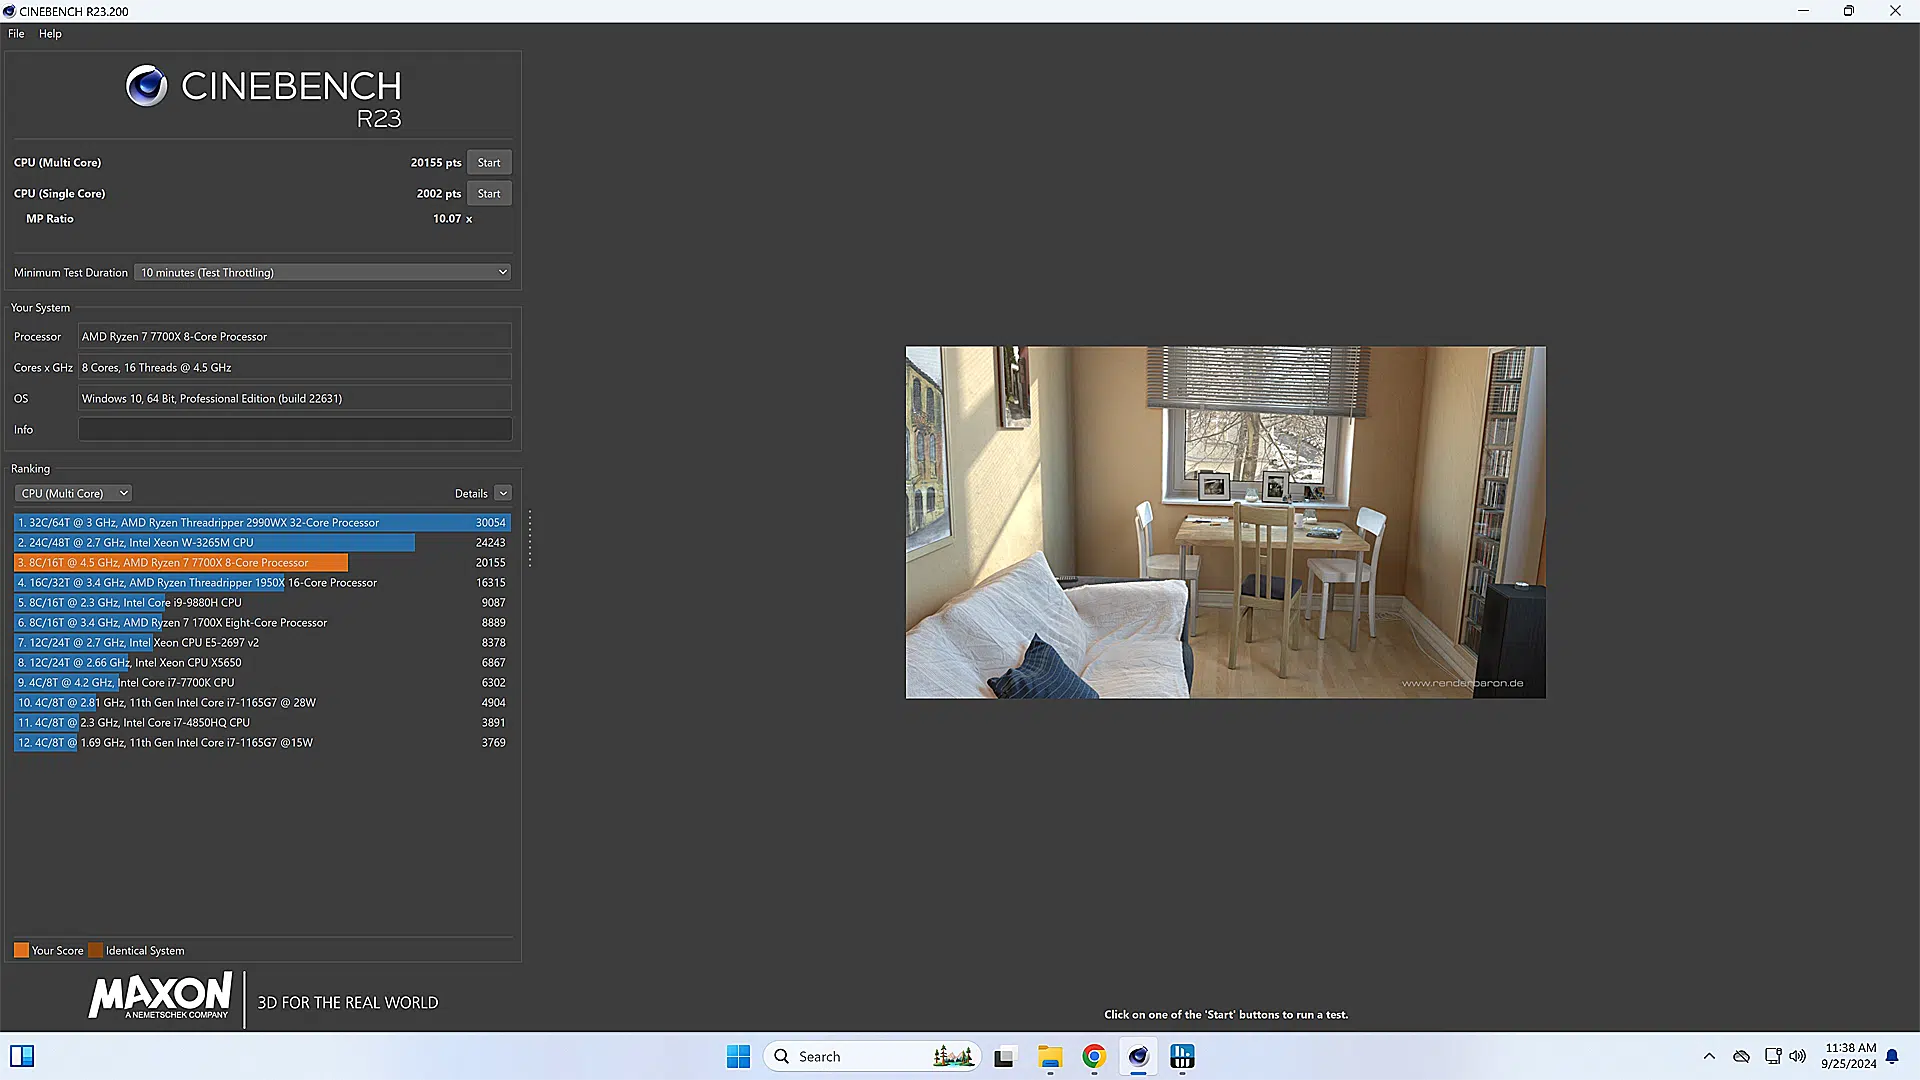
Task: Open Windows Start menu icon
Action: [x=738, y=1056]
